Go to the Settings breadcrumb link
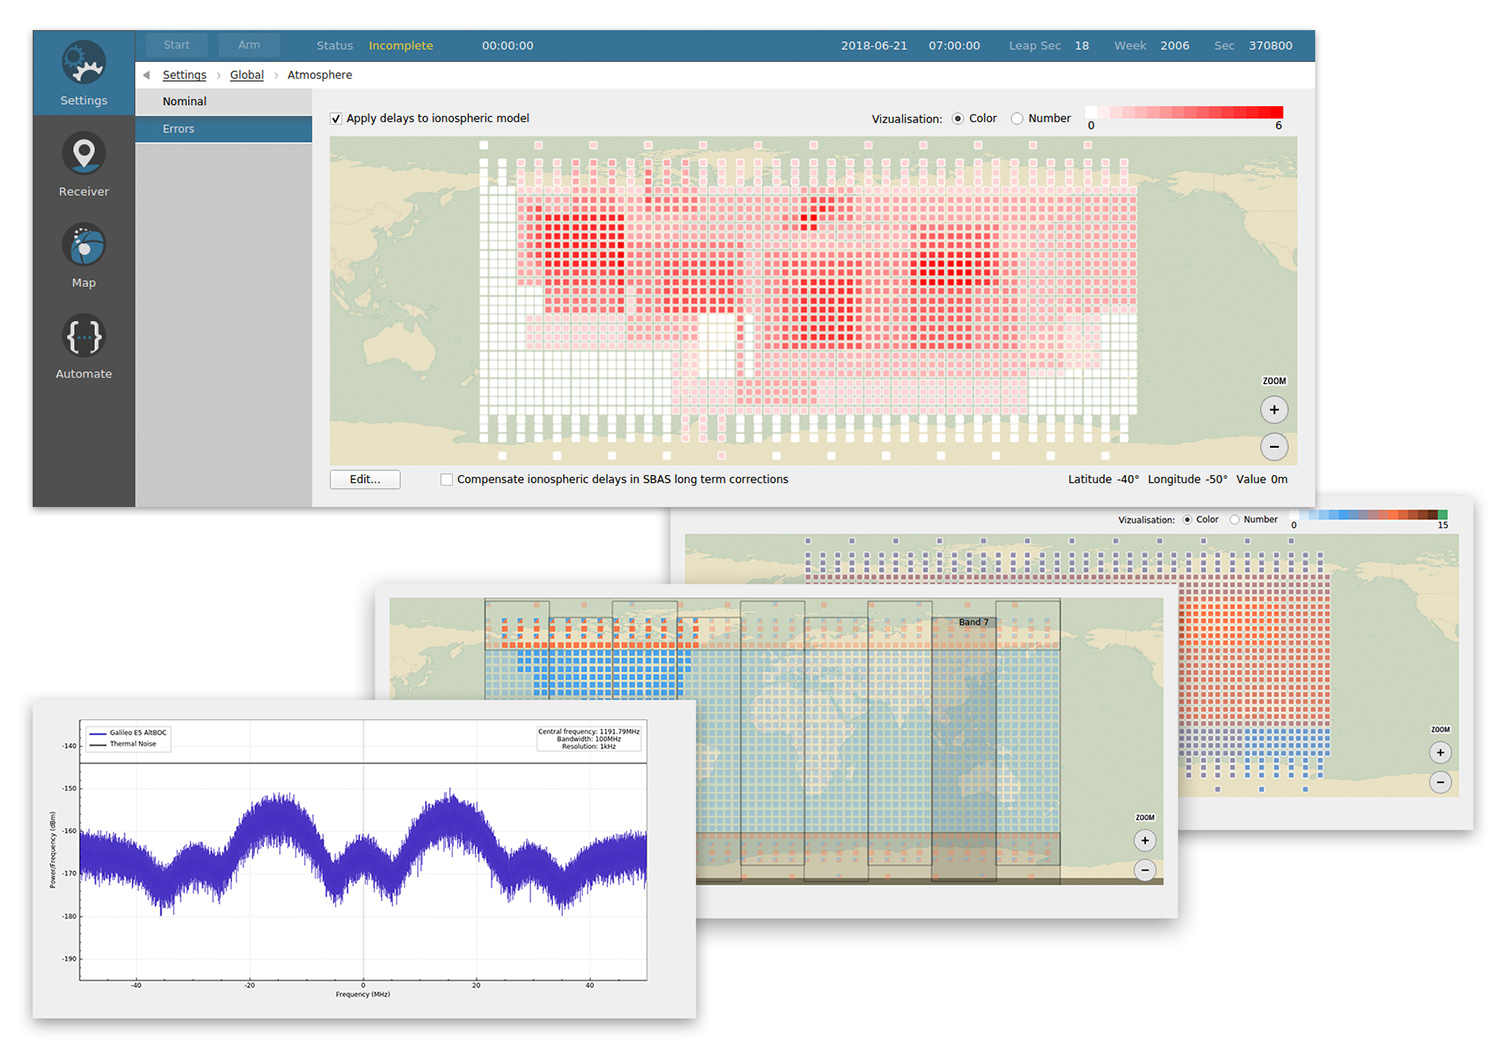 click(184, 75)
